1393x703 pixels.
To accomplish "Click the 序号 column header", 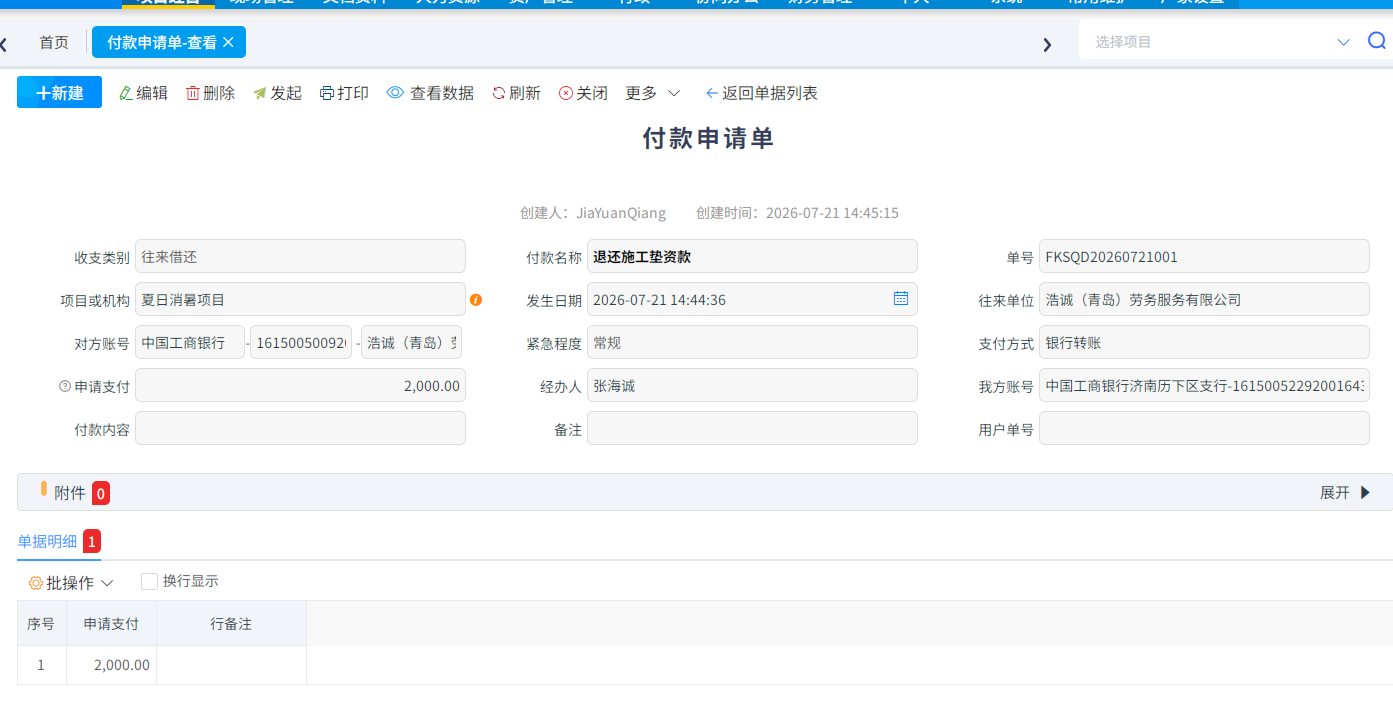I will (x=41, y=623).
